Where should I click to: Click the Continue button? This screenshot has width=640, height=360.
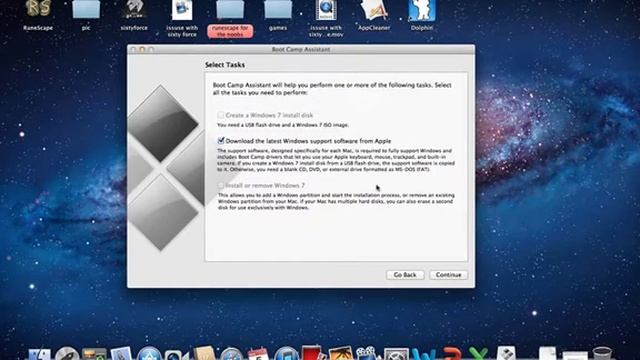pyautogui.click(x=448, y=275)
